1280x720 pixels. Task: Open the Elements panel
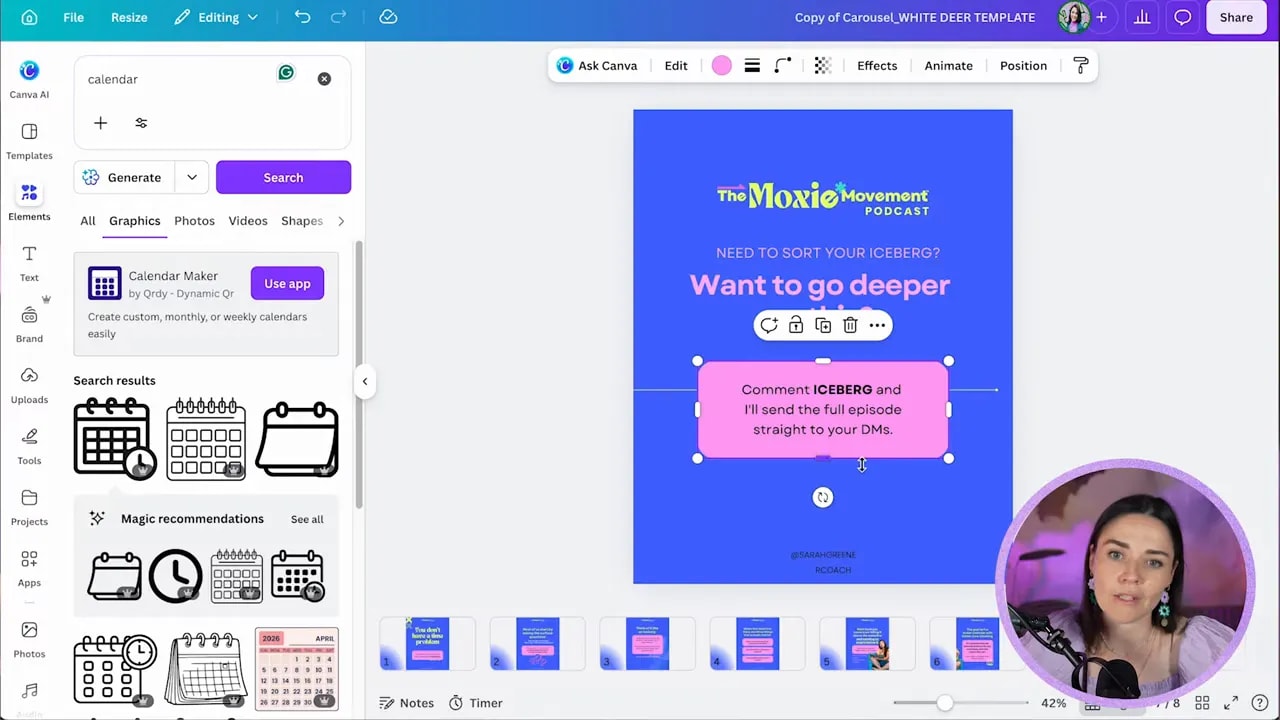pyautogui.click(x=29, y=202)
